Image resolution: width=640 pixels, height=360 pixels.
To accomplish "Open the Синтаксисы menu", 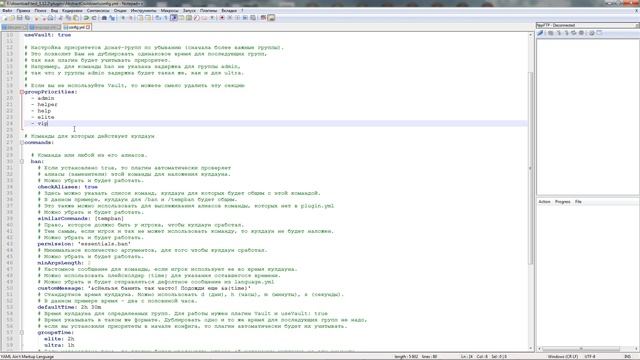I will coord(98,11).
